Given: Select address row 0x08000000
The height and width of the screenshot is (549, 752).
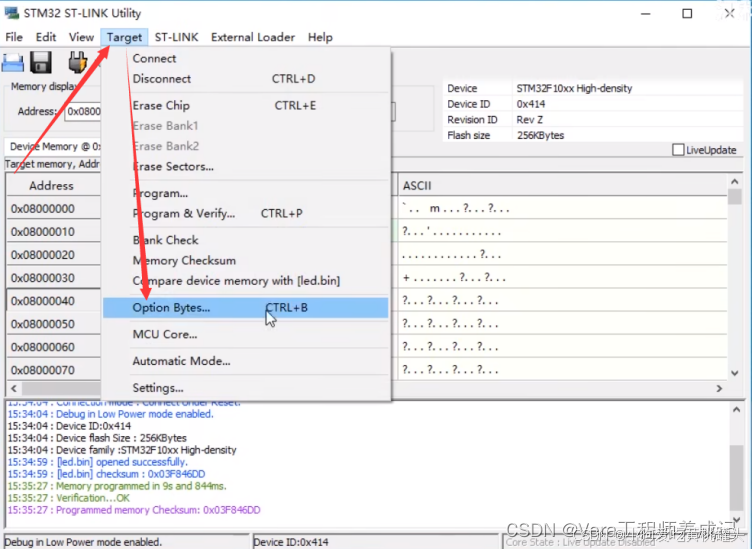Looking at the screenshot, I should point(54,209).
